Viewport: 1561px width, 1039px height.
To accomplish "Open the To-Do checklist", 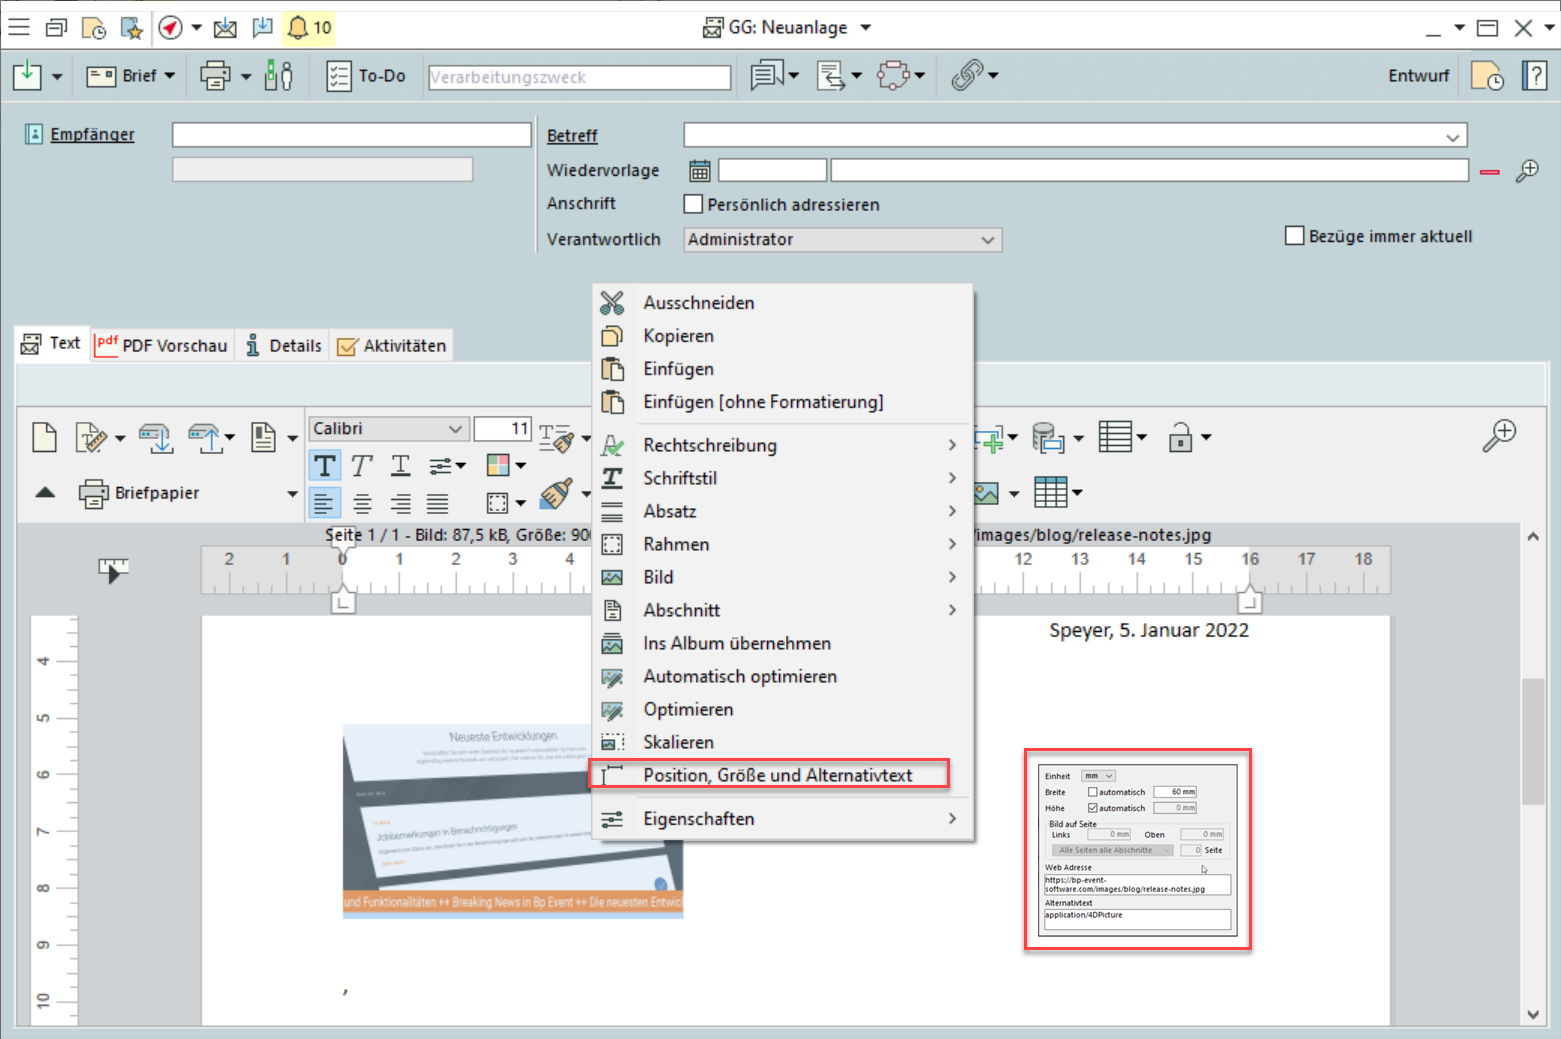I will click(x=366, y=76).
